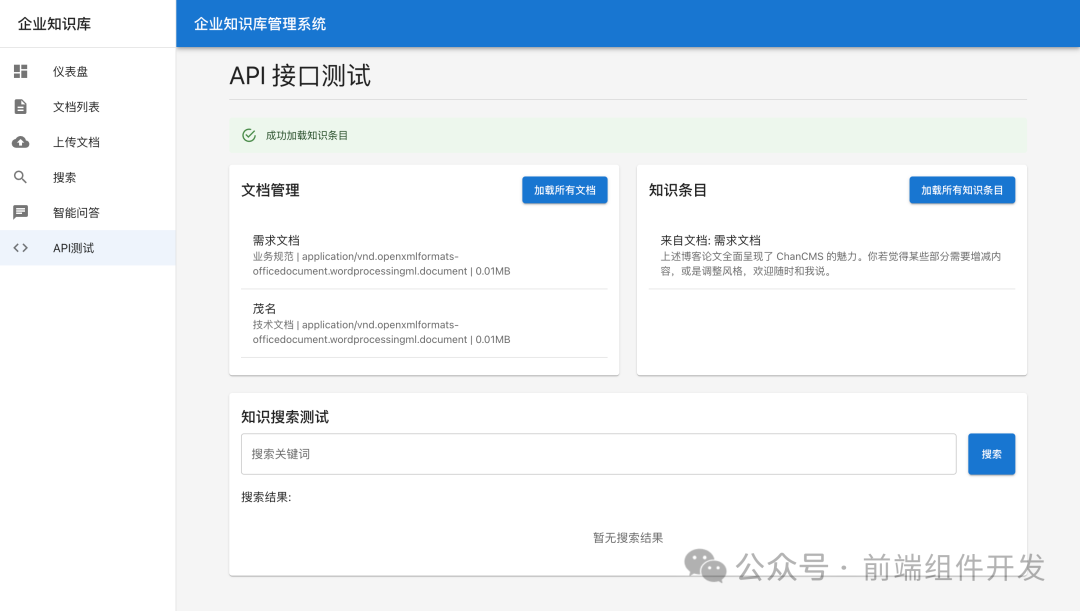Click the 搜索关键词 input field
The width and height of the screenshot is (1080, 611).
598,453
